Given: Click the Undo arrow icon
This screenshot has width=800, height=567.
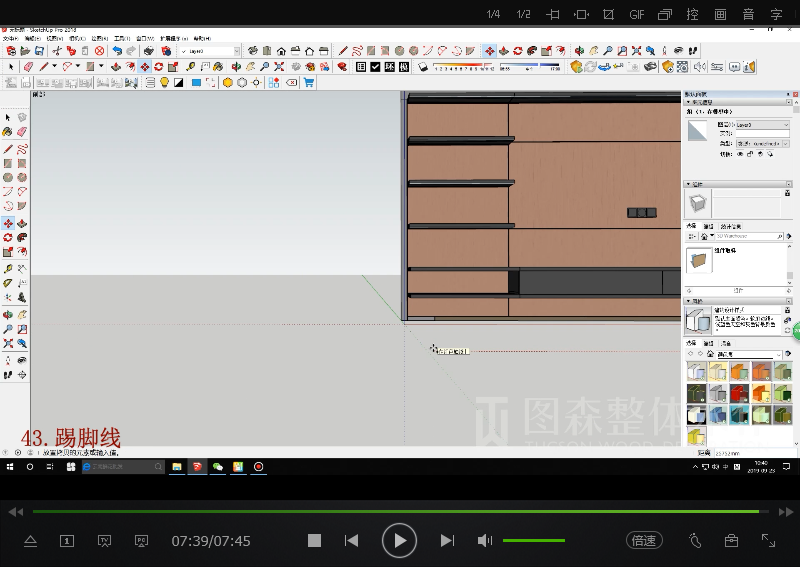Looking at the screenshot, I should point(117,51).
